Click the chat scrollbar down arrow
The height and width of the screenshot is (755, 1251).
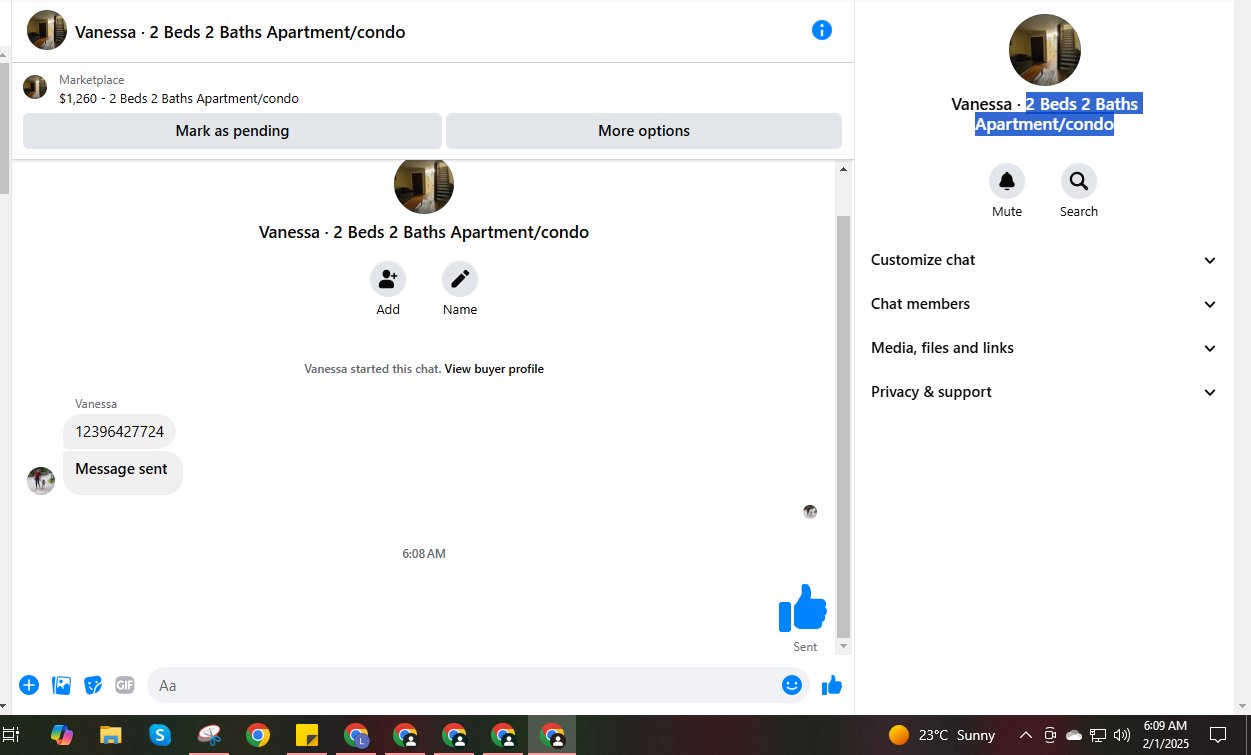click(x=843, y=647)
